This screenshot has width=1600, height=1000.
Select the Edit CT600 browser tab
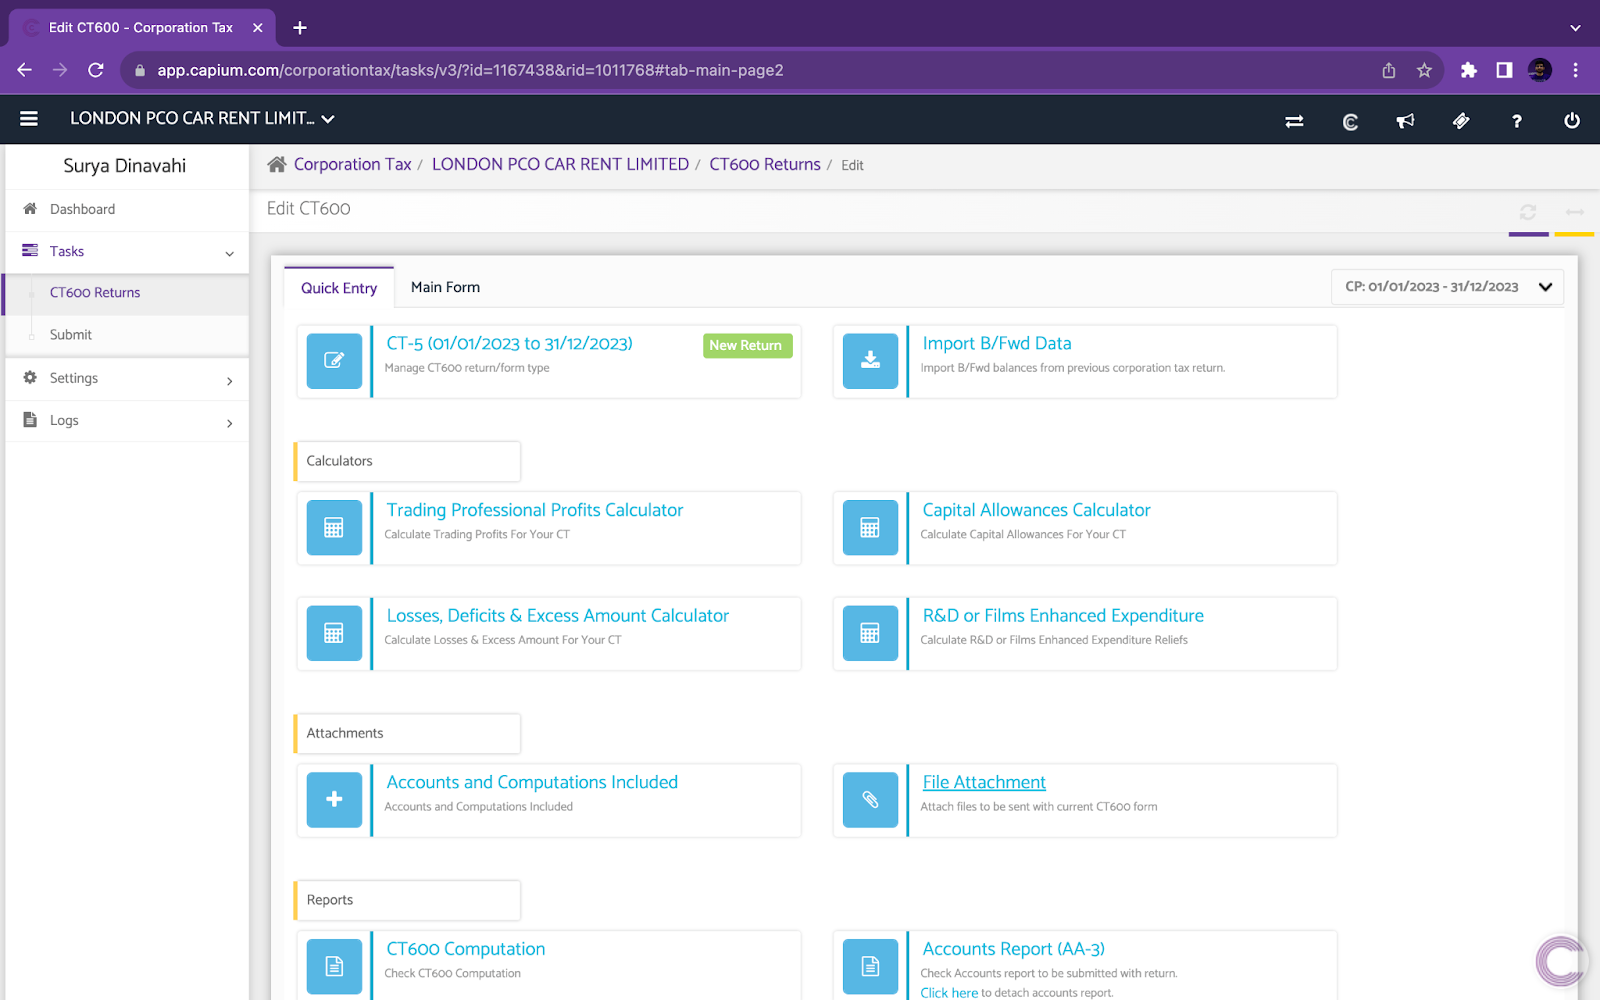pyautogui.click(x=140, y=28)
